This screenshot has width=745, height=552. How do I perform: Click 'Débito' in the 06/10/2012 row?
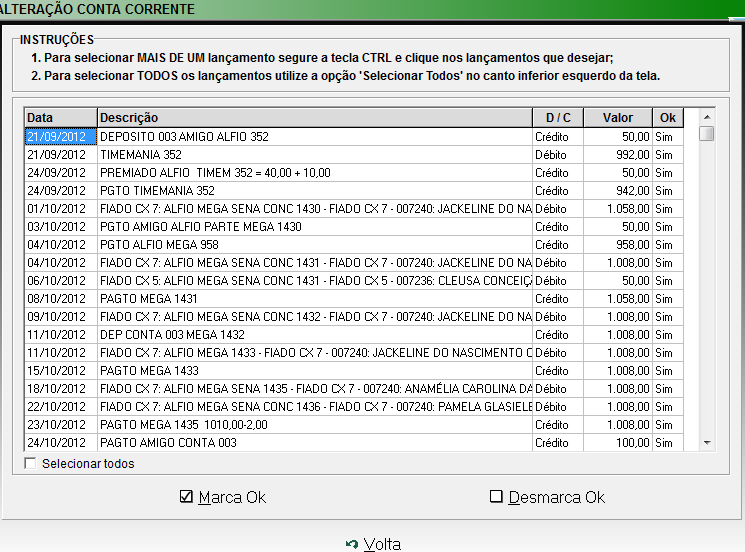coord(551,281)
